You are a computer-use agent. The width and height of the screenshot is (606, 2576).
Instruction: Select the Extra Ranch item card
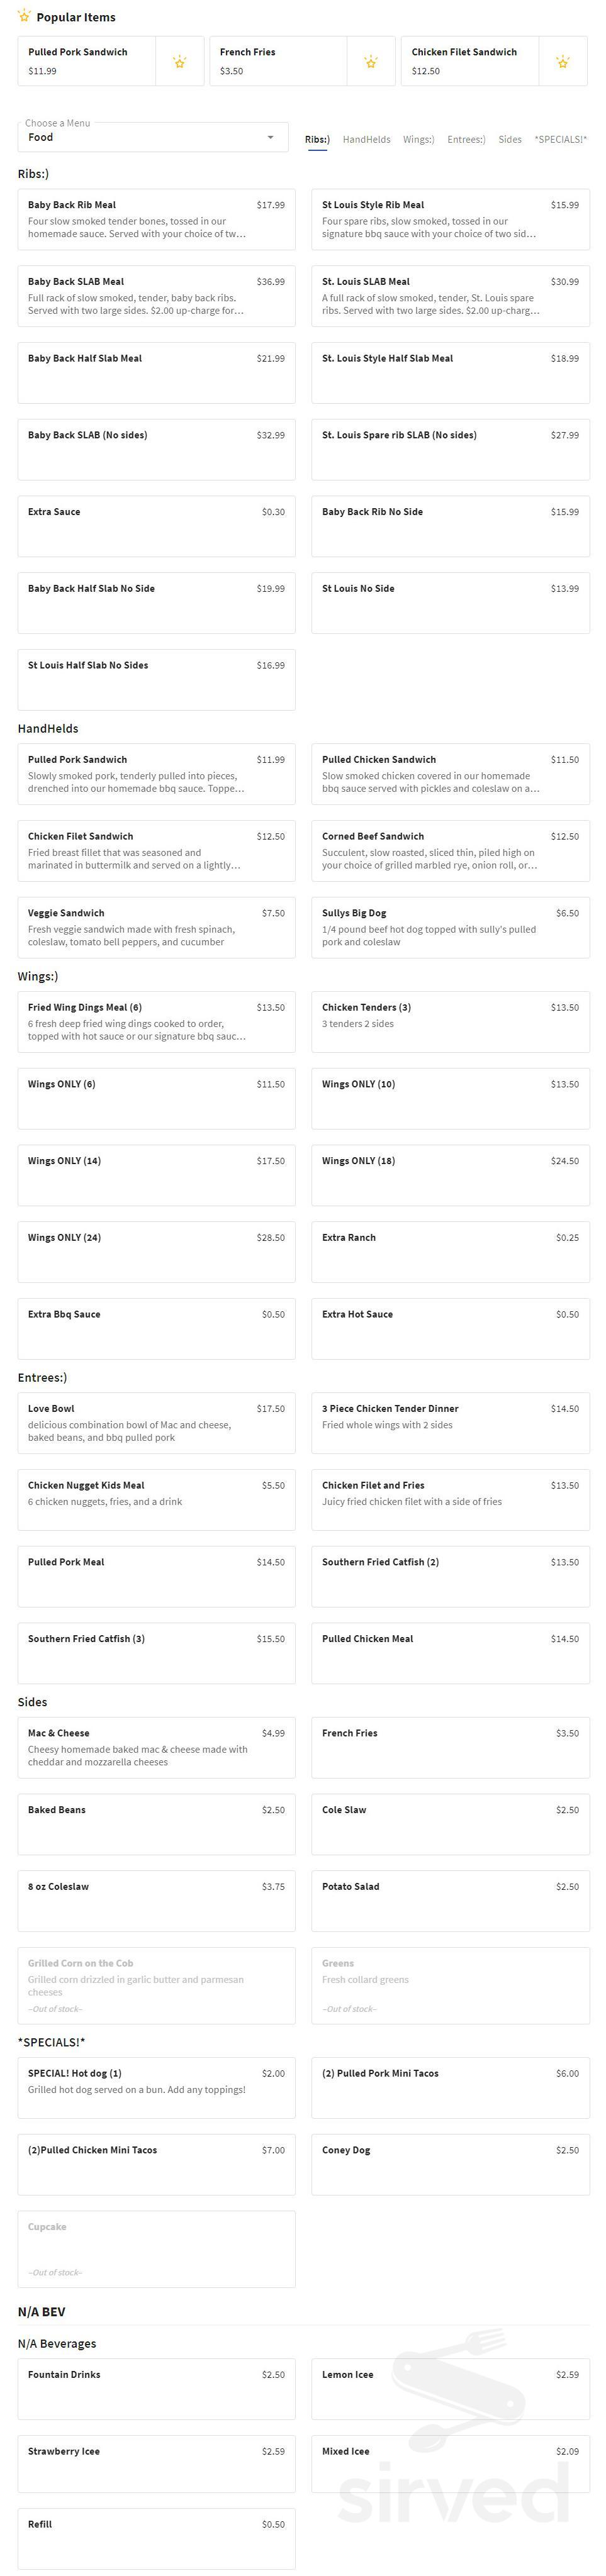(449, 1251)
